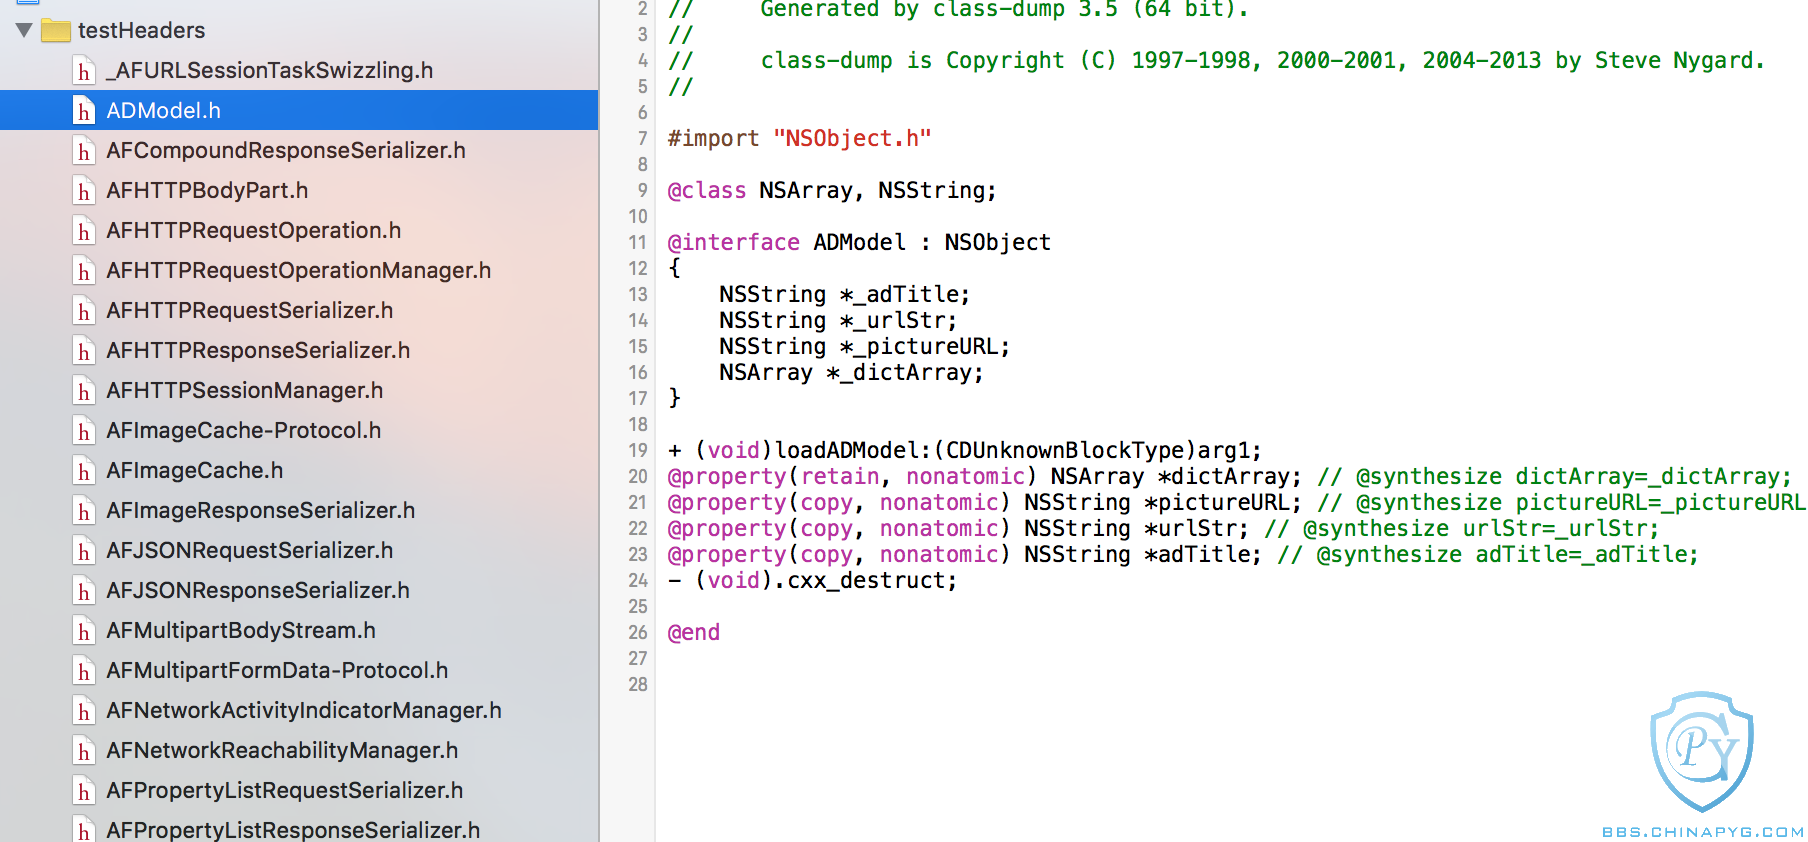Click header icon of AFMultipartFormData-Protocol.h

[x=84, y=671]
